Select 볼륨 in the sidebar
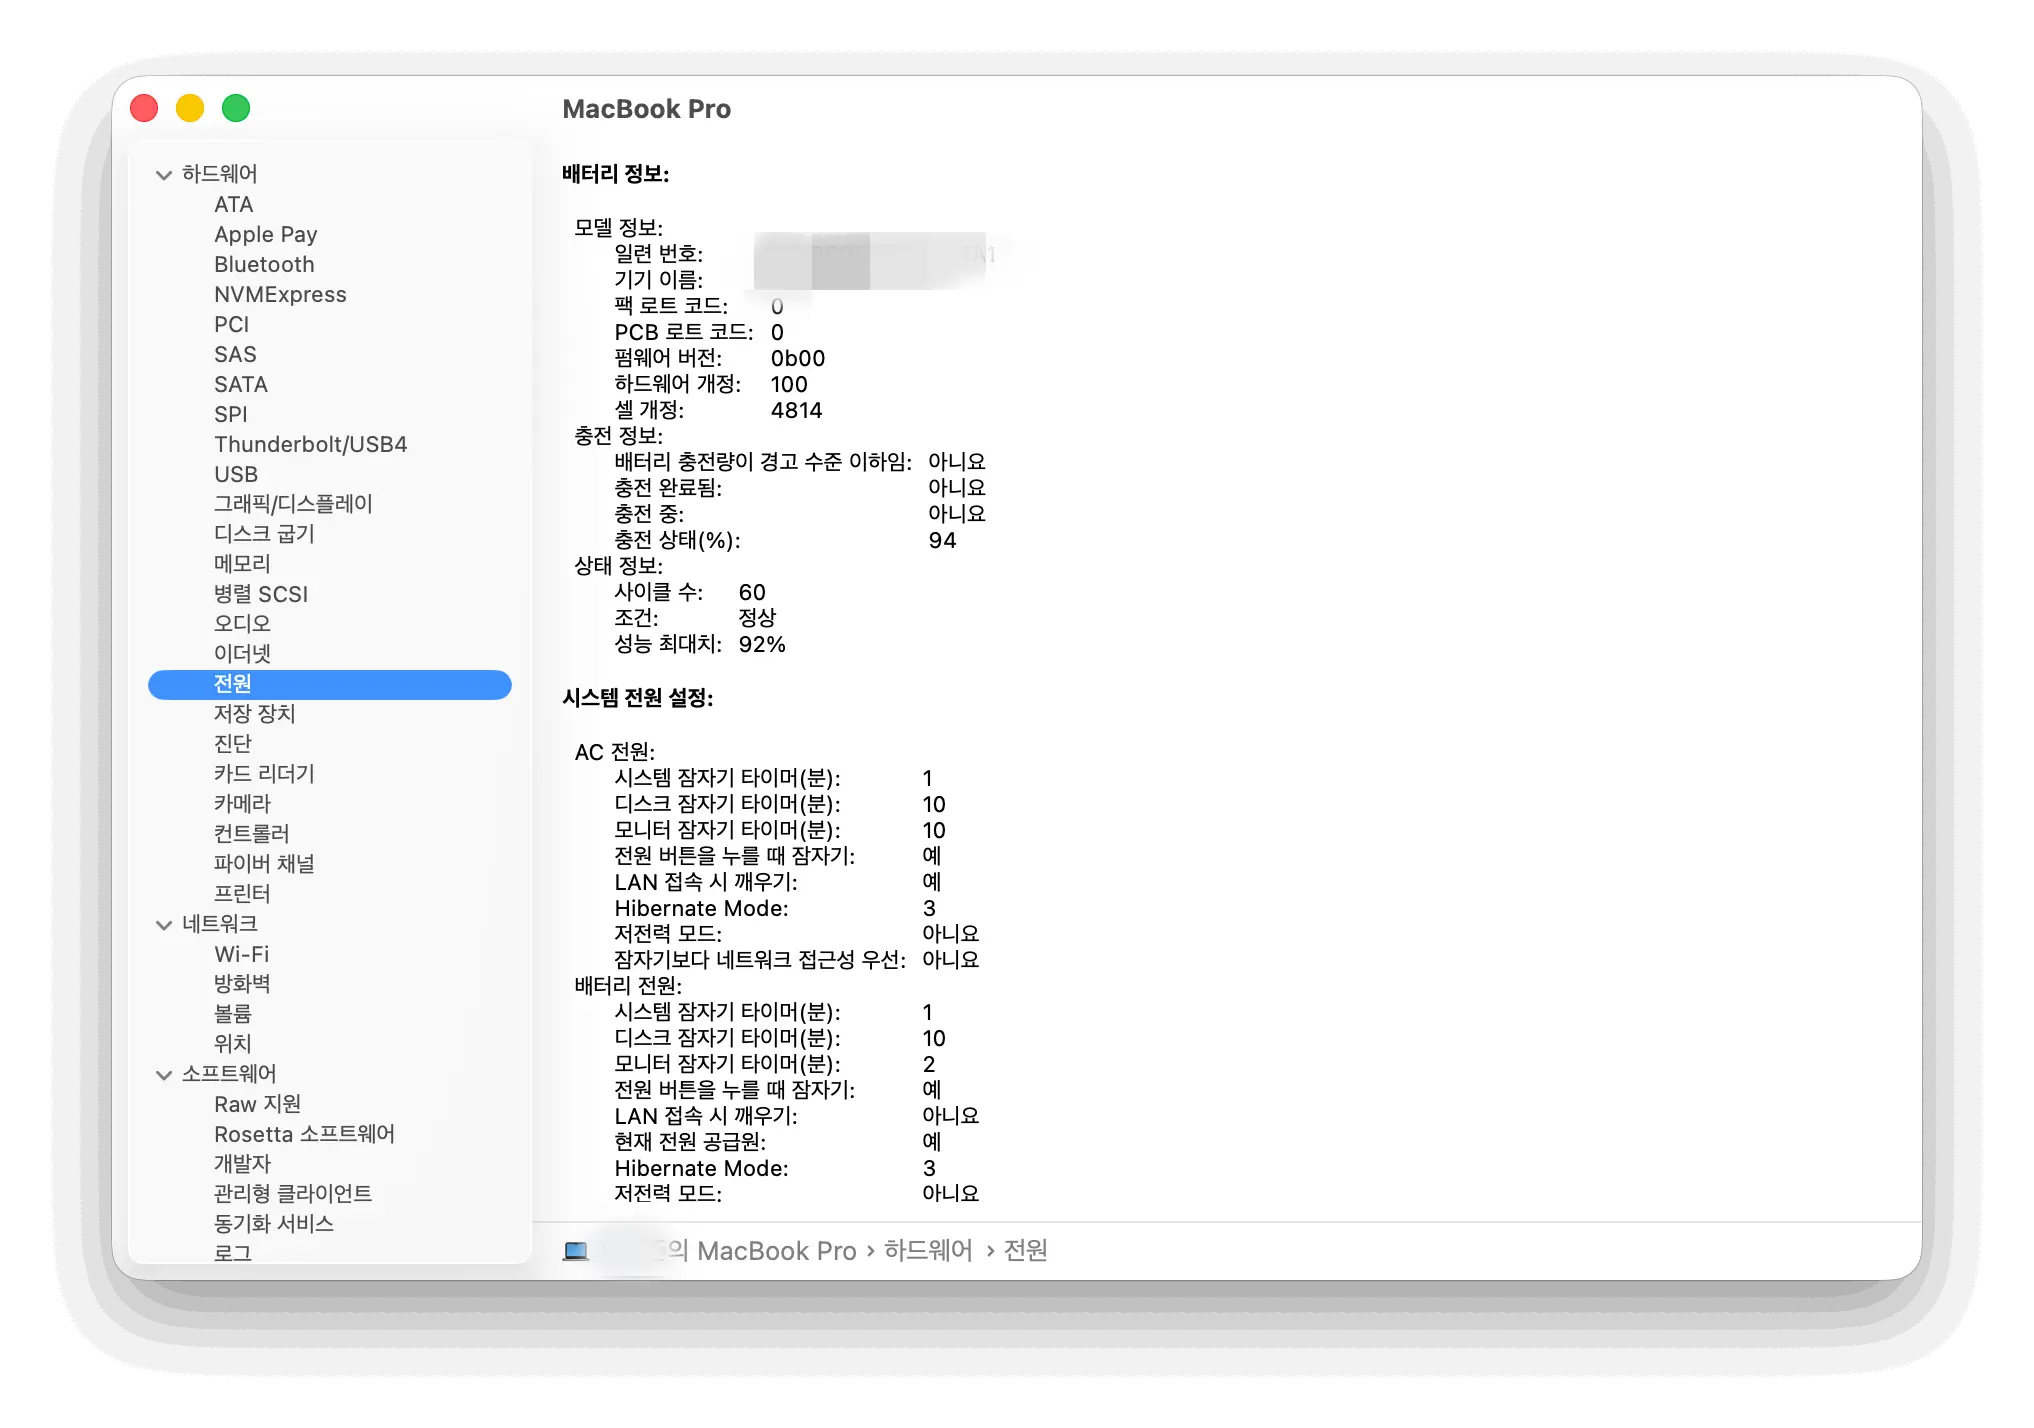 pyautogui.click(x=233, y=1014)
